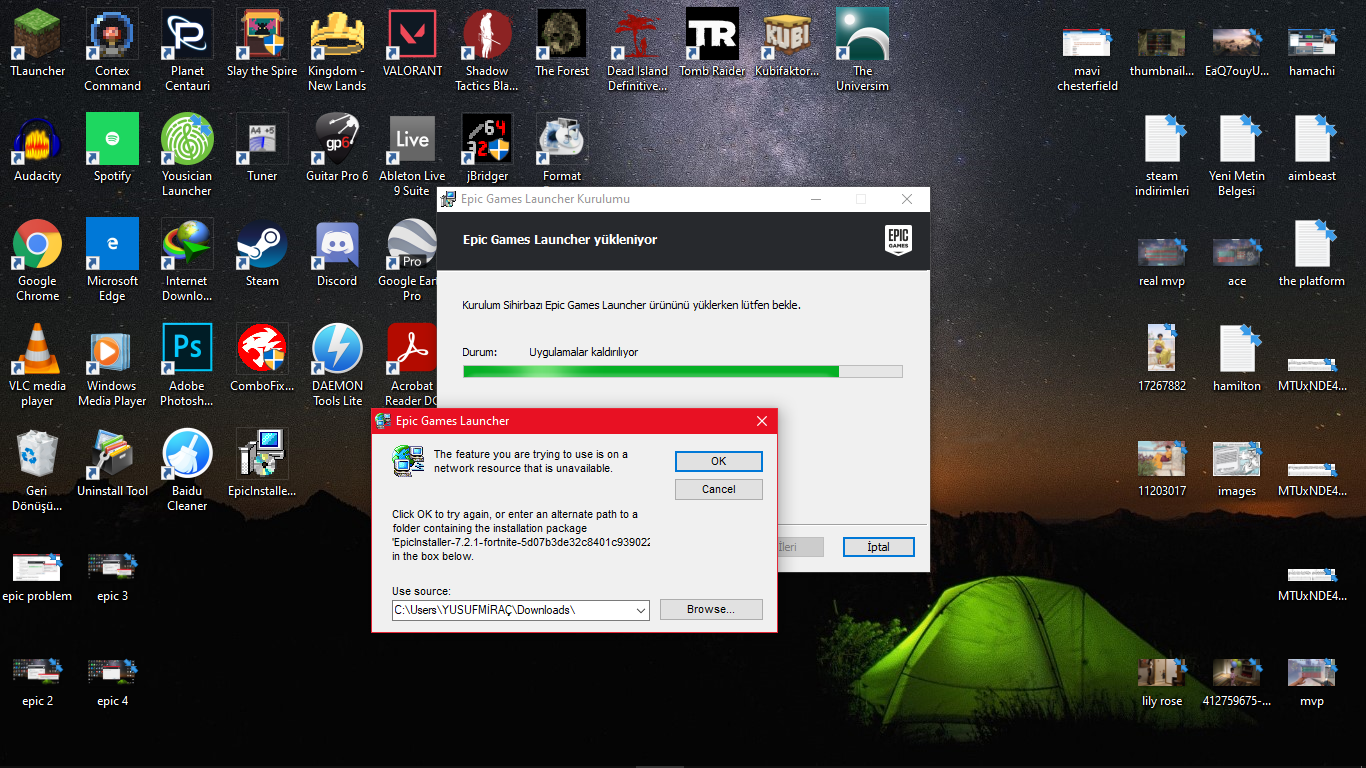Click the Steam desktop icon
Viewport: 1366px width, 768px height.
[262, 245]
